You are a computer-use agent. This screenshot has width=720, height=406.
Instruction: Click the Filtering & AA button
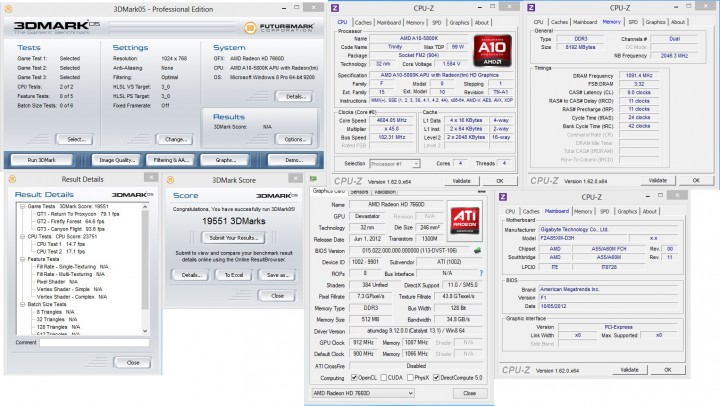pyautogui.click(x=171, y=160)
